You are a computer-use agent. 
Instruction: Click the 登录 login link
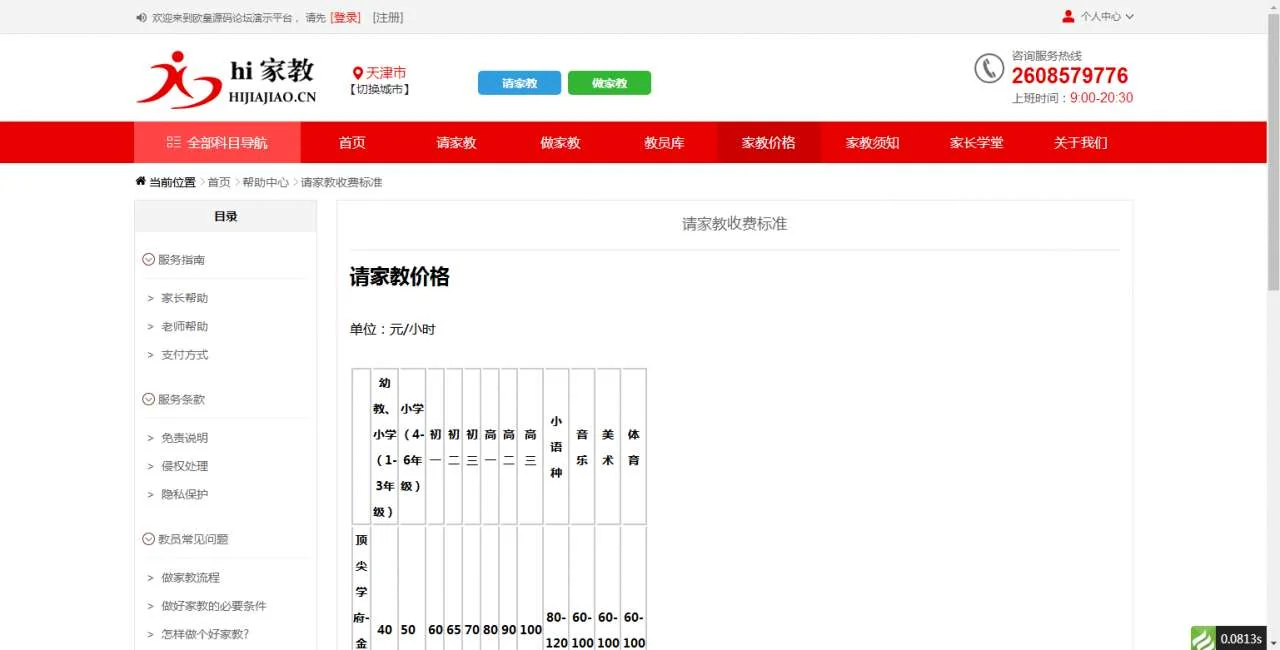coord(345,17)
